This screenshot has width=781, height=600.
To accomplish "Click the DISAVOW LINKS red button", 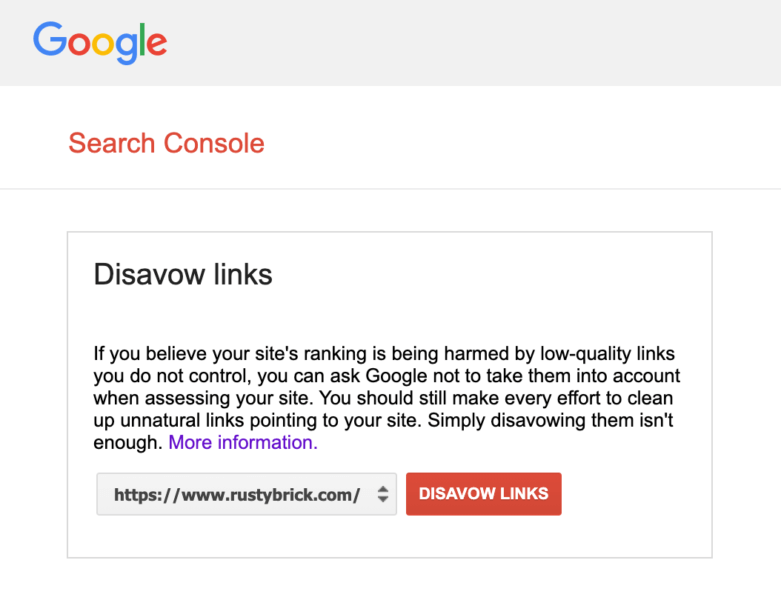I will 484,493.
